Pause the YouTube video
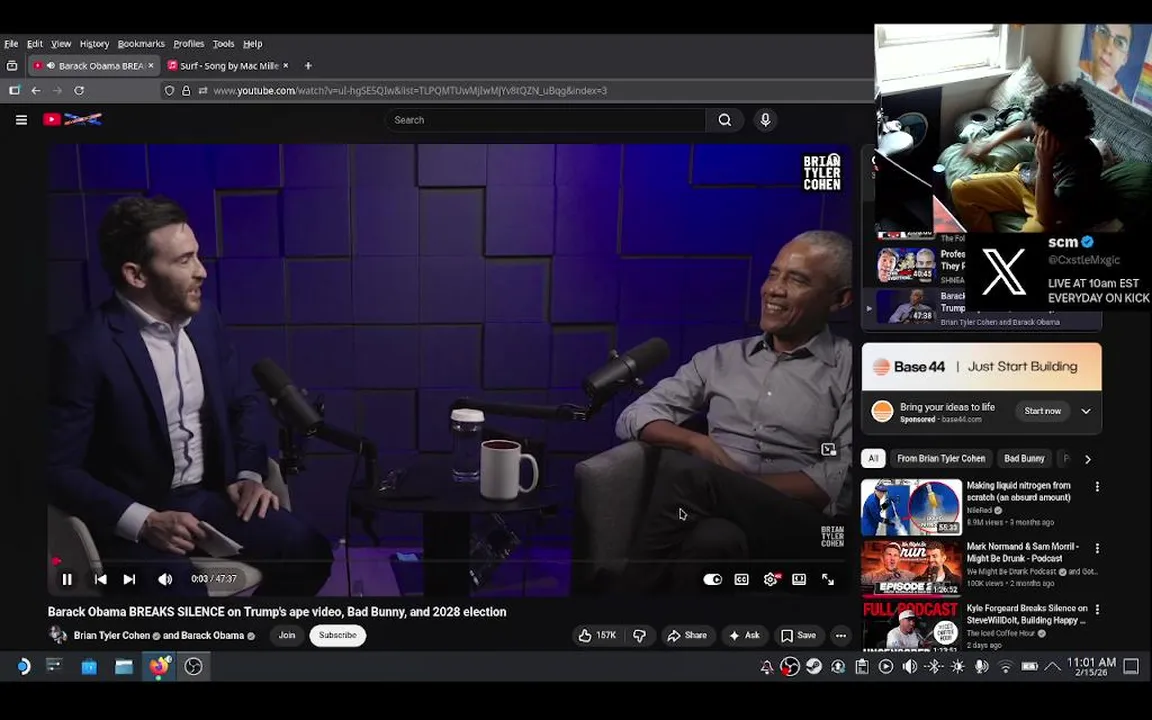 (x=67, y=579)
